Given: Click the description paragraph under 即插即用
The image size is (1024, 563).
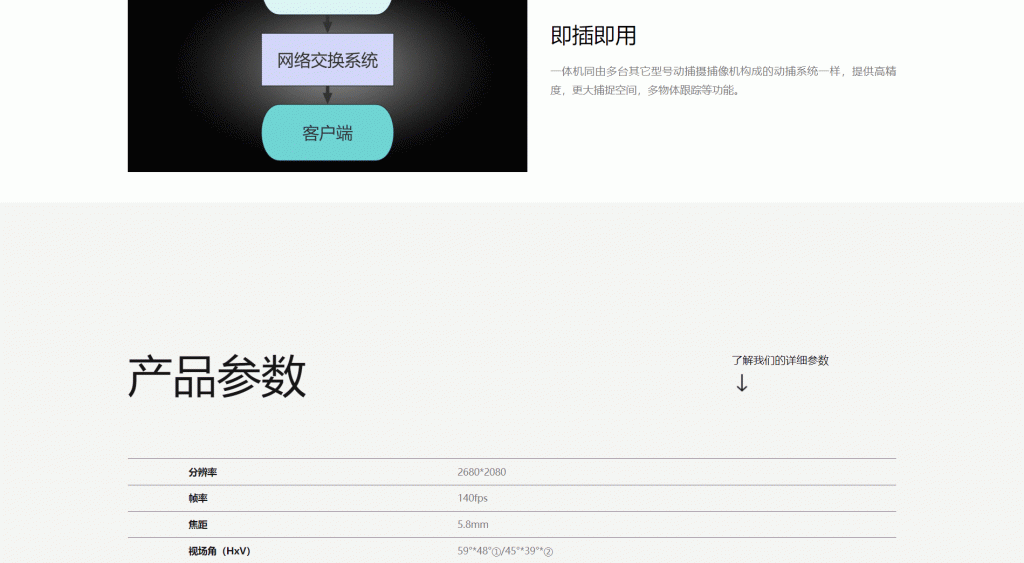Looking at the screenshot, I should 722,80.
